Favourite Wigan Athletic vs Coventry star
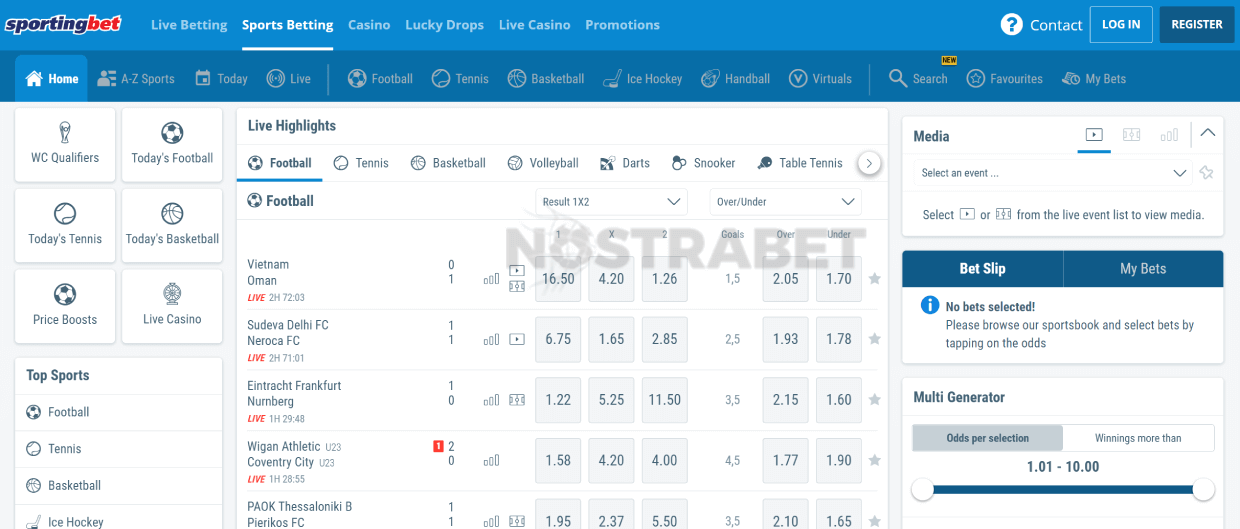This screenshot has height=529, width=1240. (875, 461)
